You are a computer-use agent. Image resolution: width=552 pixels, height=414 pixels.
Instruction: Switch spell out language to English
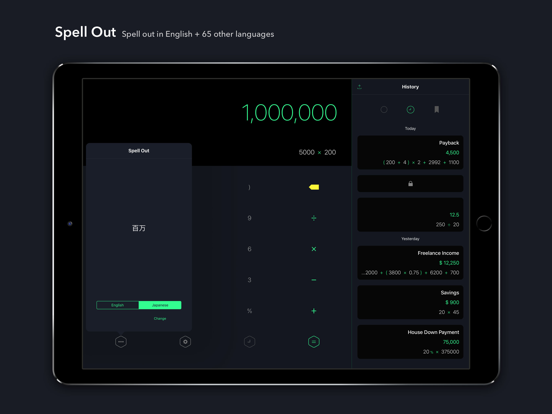coord(118,305)
